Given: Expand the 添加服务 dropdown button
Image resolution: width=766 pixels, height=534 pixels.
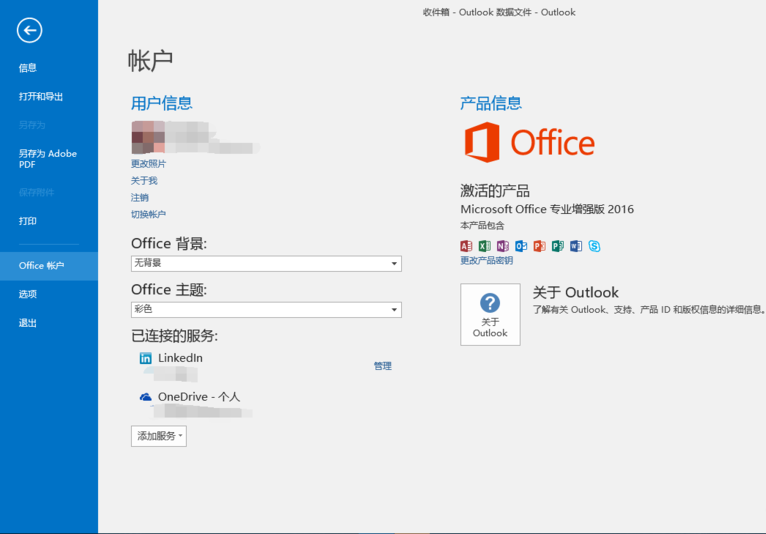Looking at the screenshot, I should pyautogui.click(x=159, y=436).
